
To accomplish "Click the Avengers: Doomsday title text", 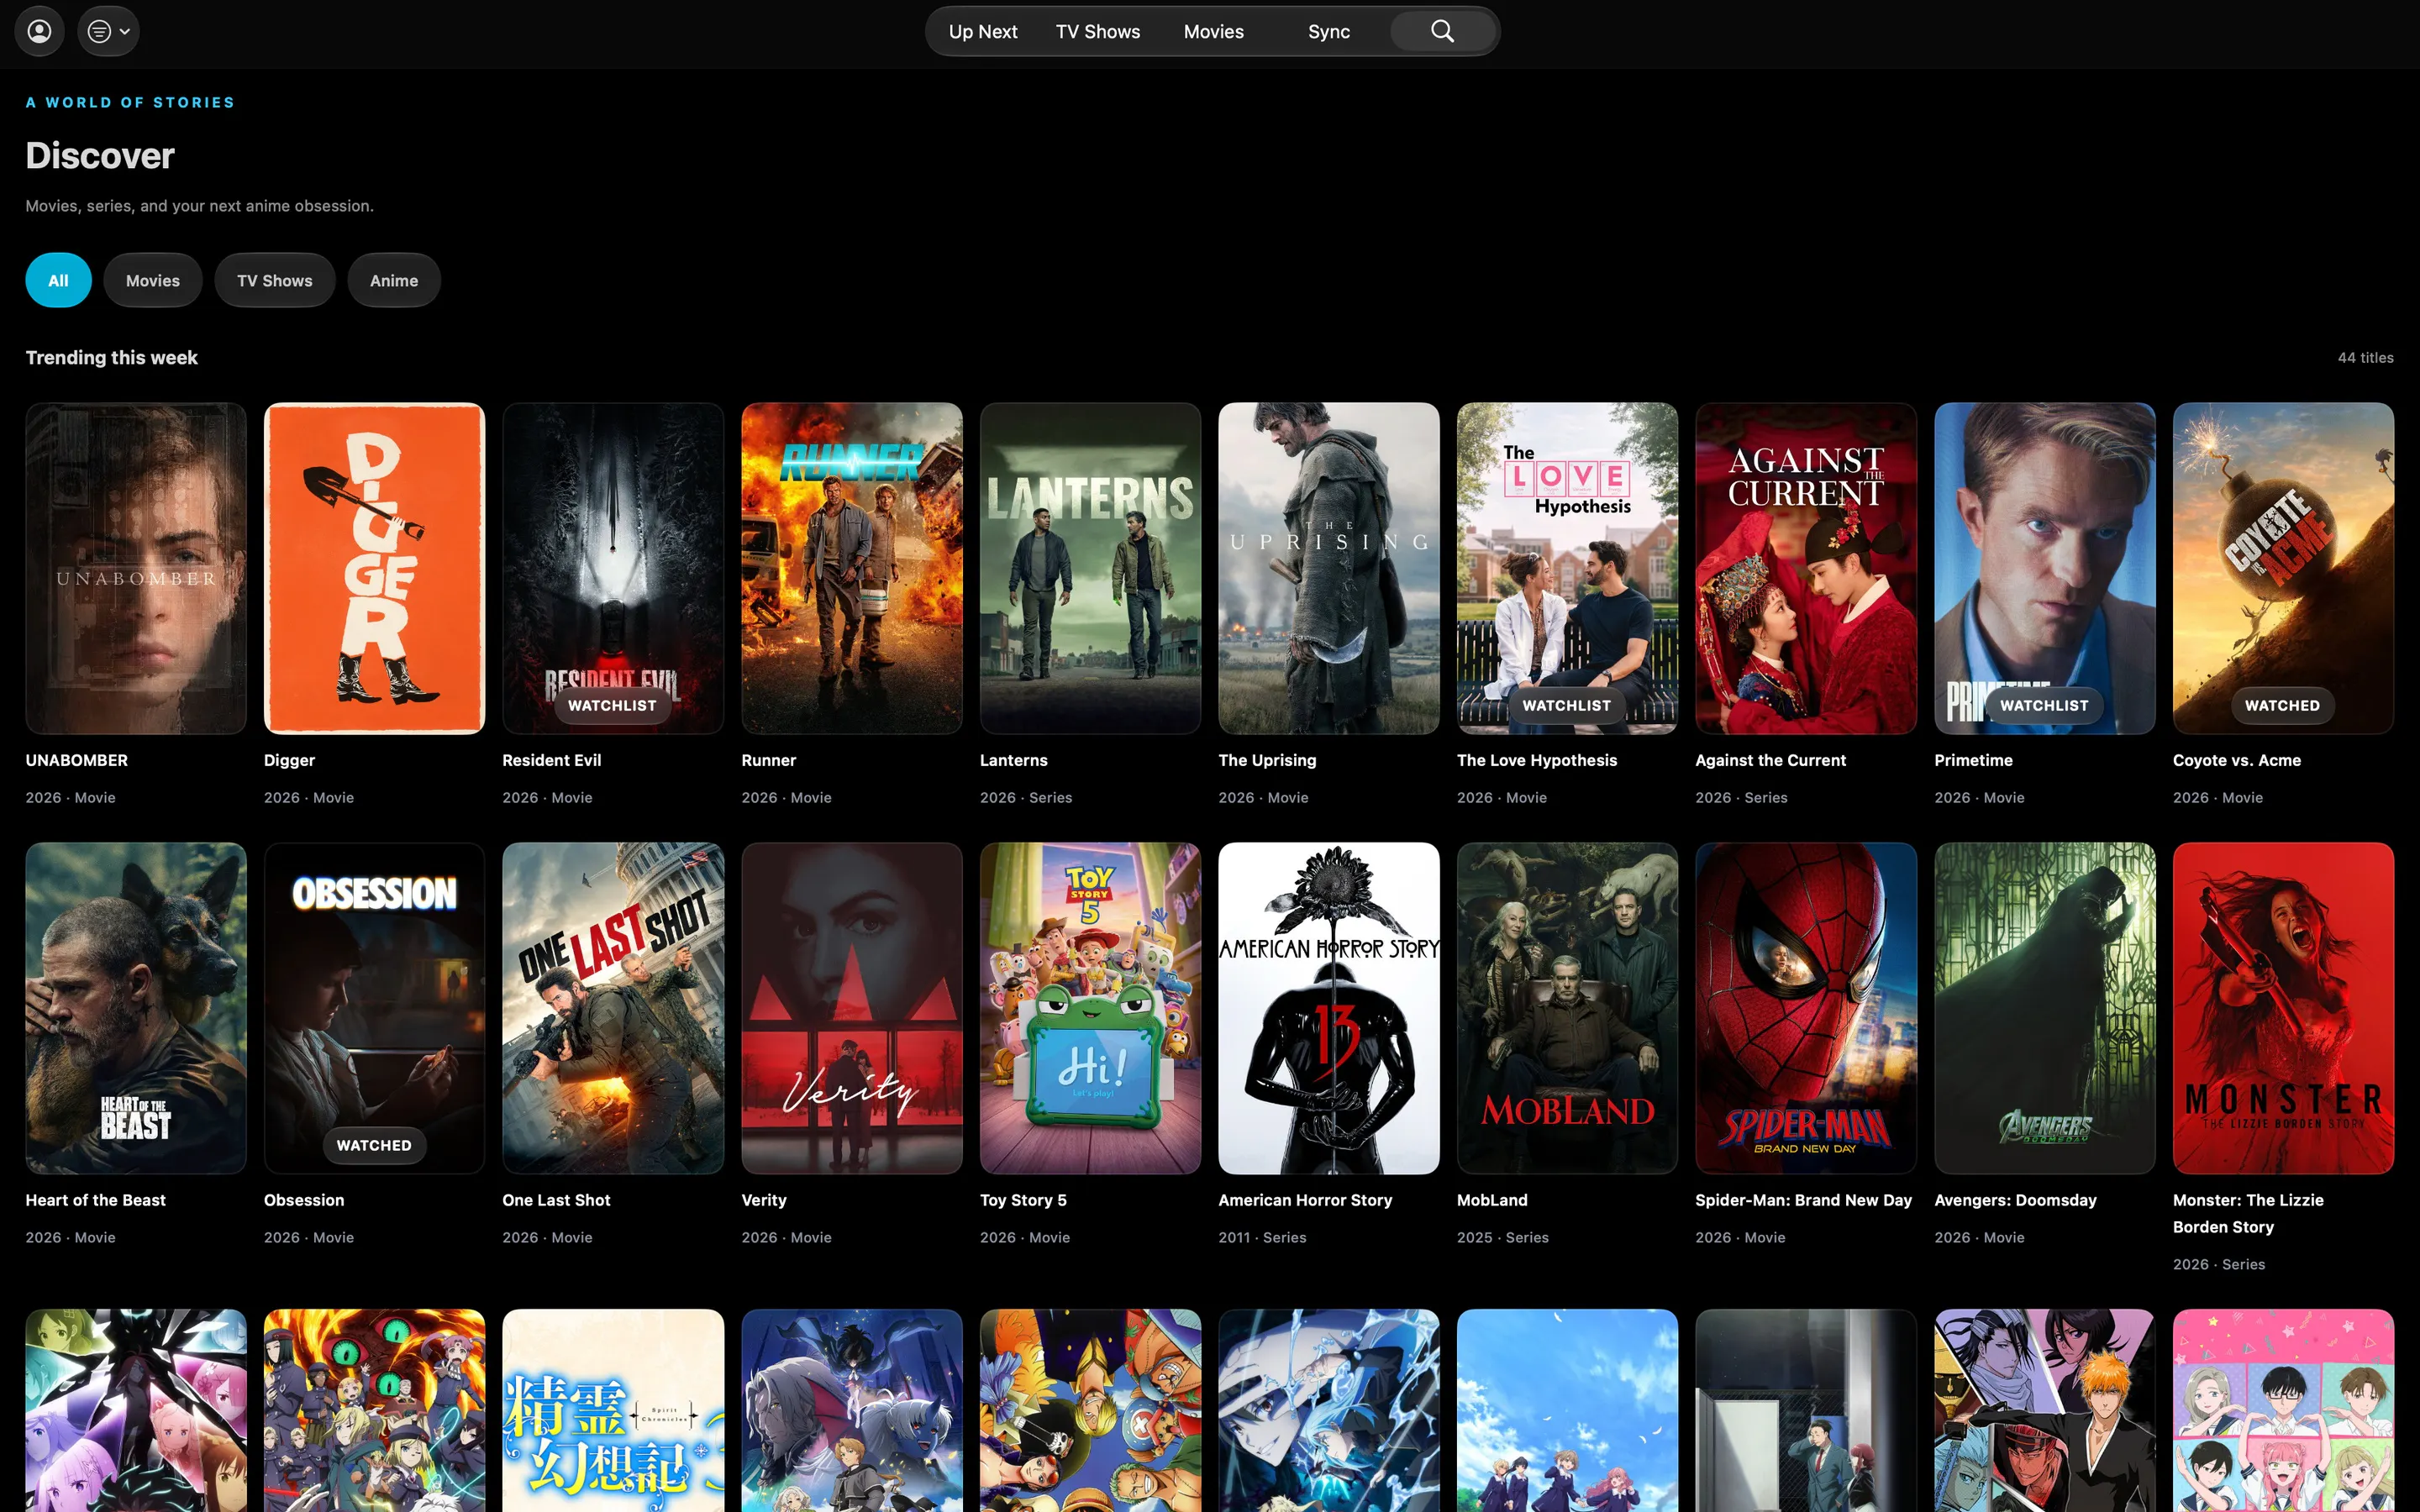I will click(2015, 1200).
